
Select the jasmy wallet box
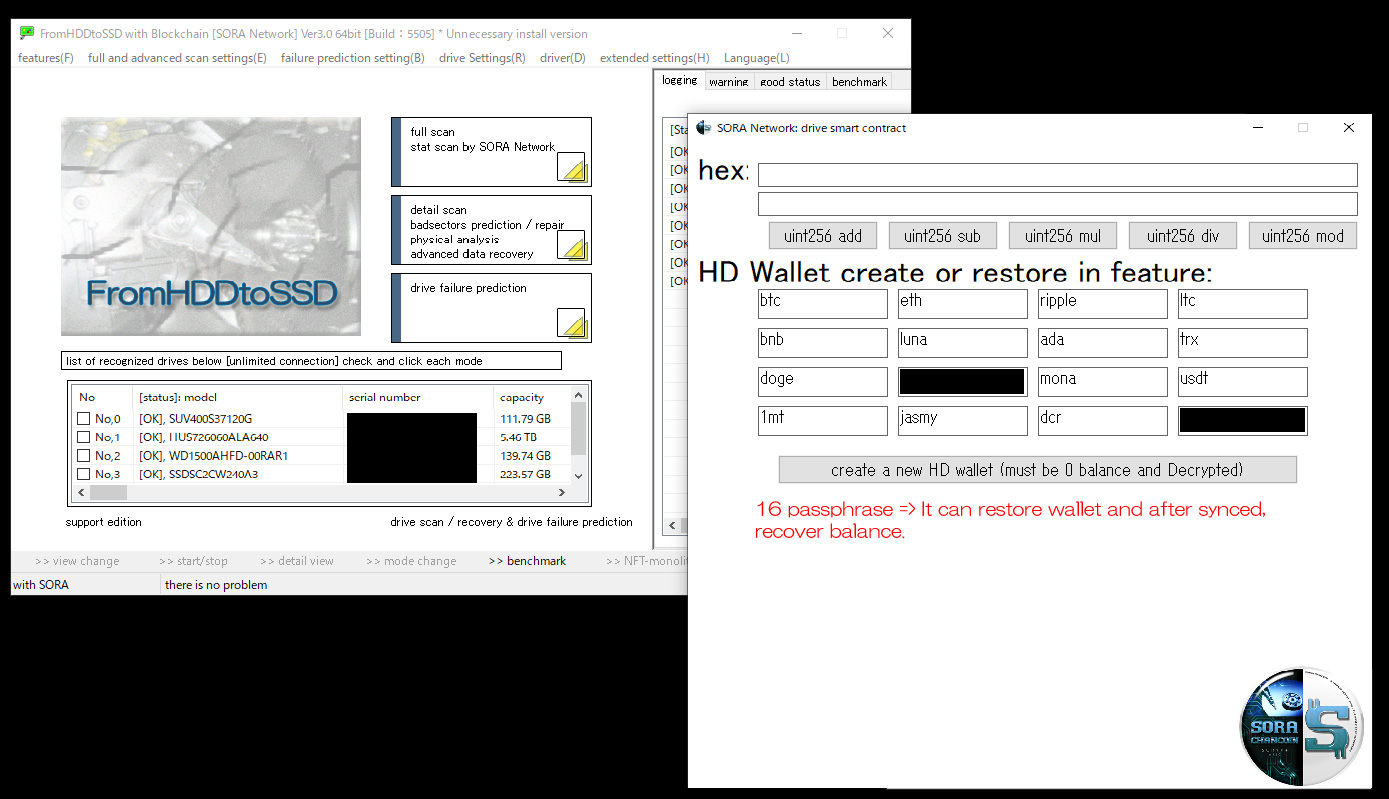pyautogui.click(x=963, y=421)
